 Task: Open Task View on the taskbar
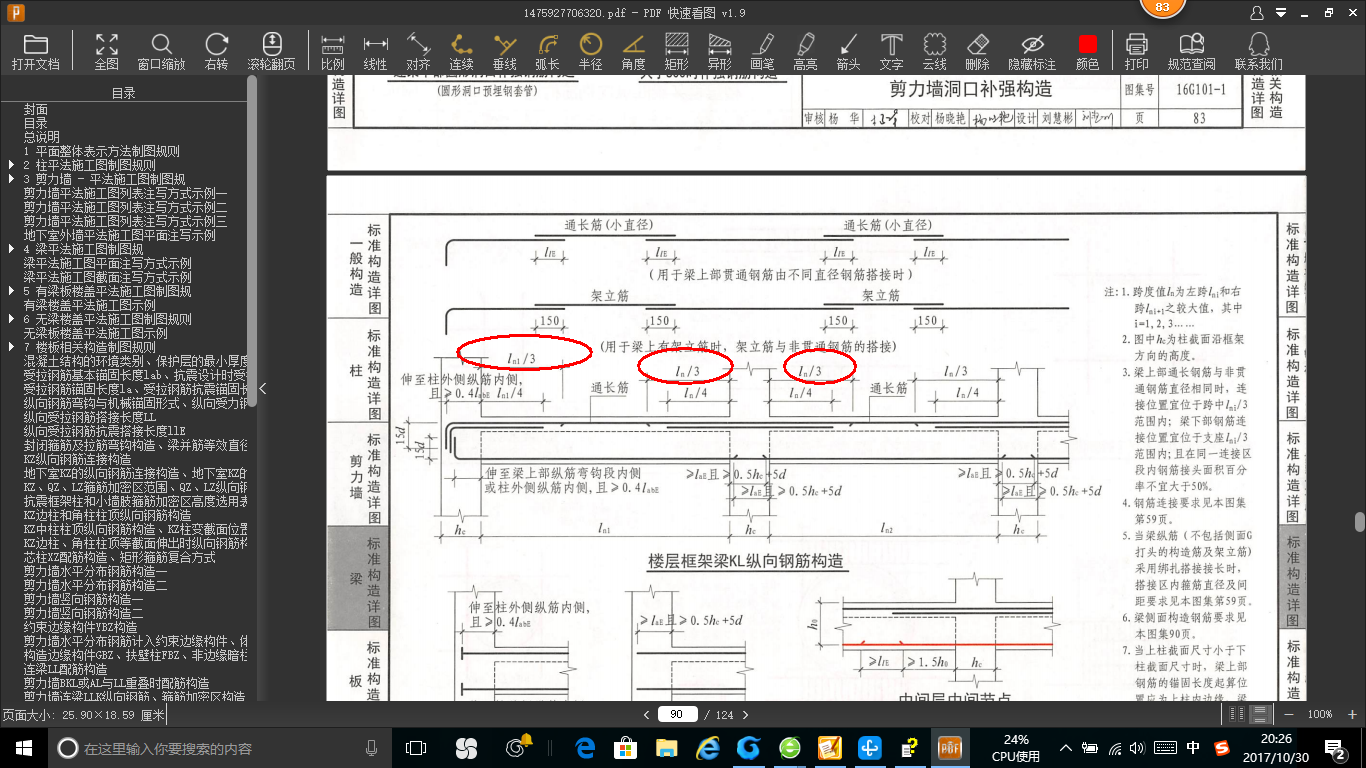tap(416, 748)
